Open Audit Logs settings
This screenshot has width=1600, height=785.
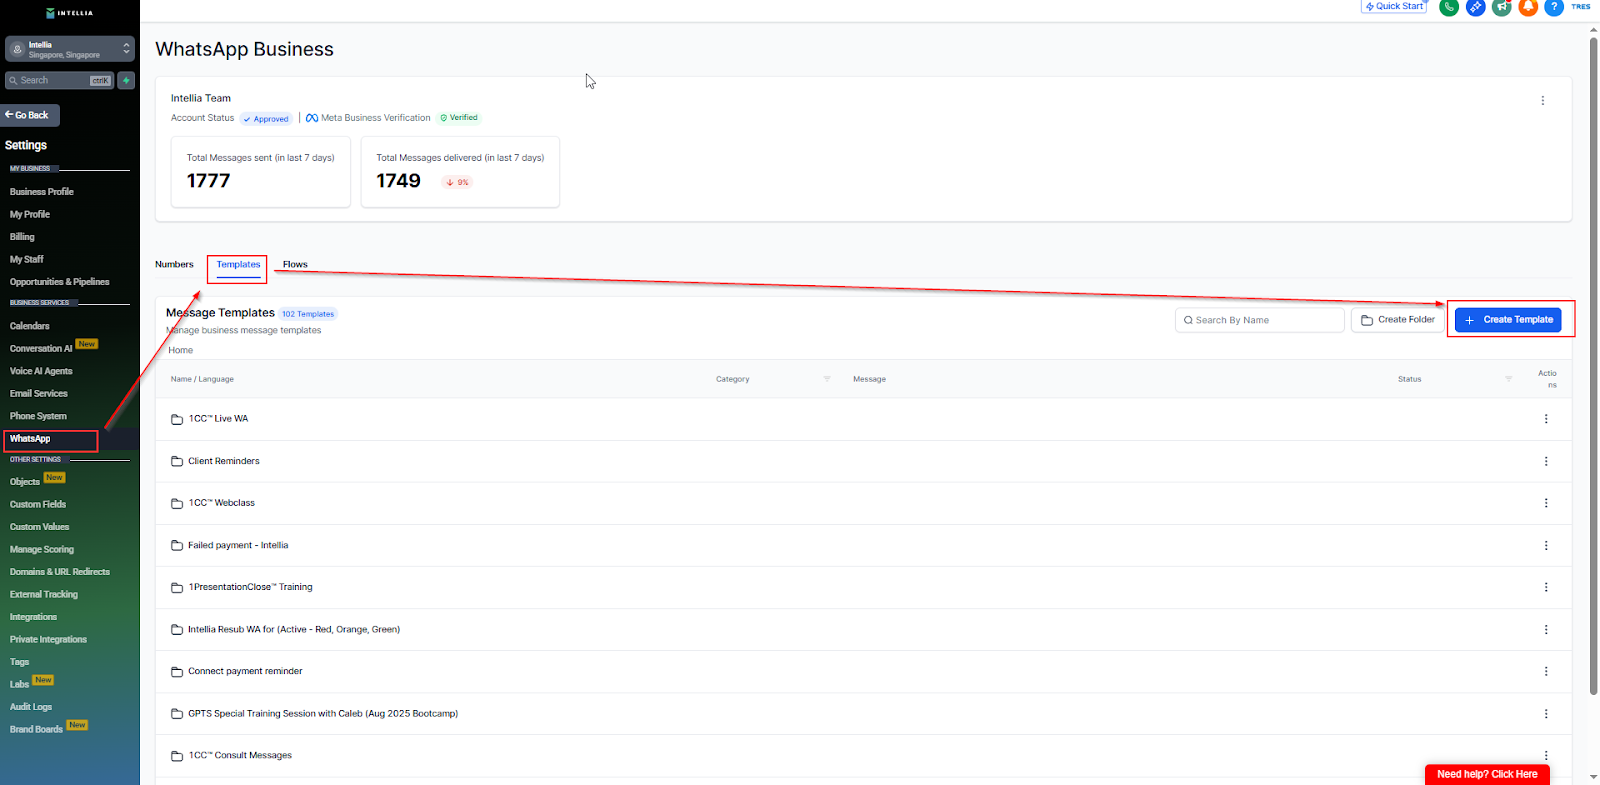tap(31, 707)
